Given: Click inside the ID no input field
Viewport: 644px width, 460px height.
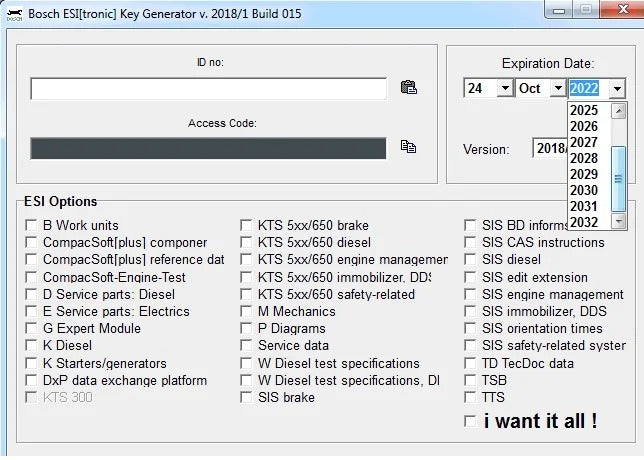Looking at the screenshot, I should click(x=208, y=89).
